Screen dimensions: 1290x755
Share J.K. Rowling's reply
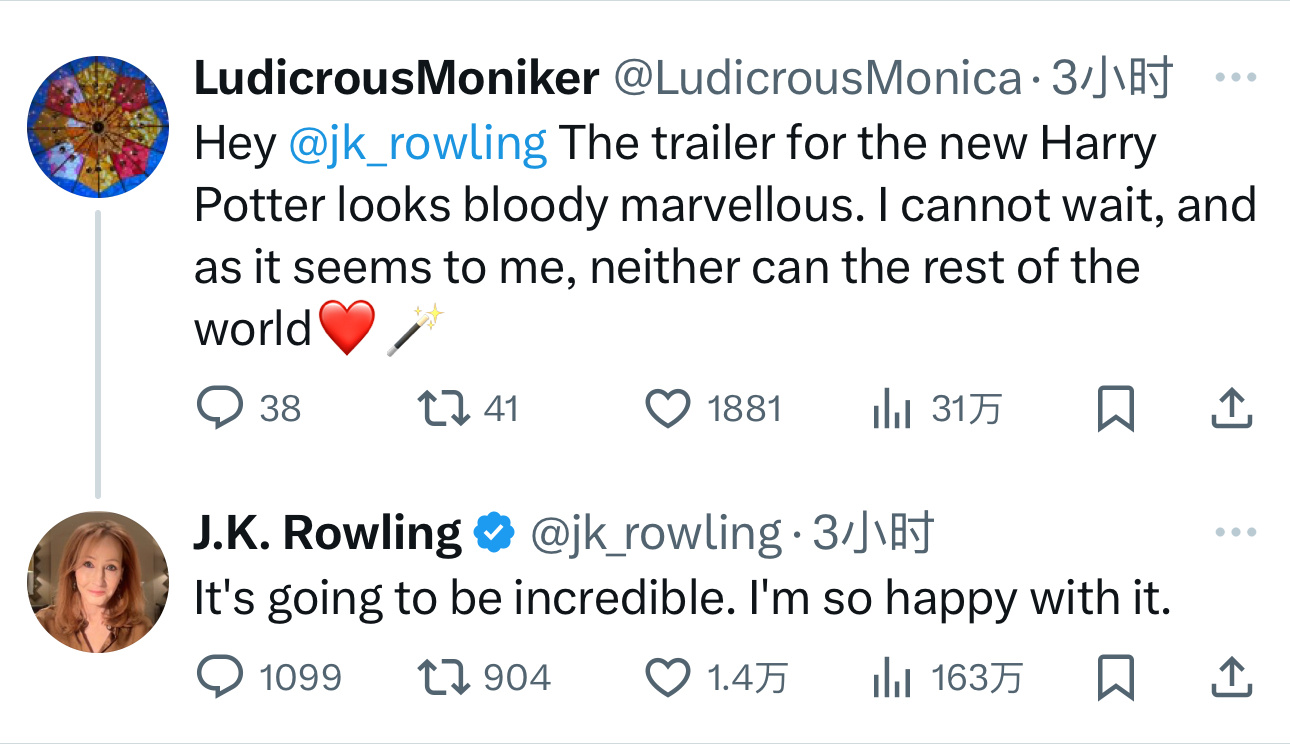tap(1231, 678)
